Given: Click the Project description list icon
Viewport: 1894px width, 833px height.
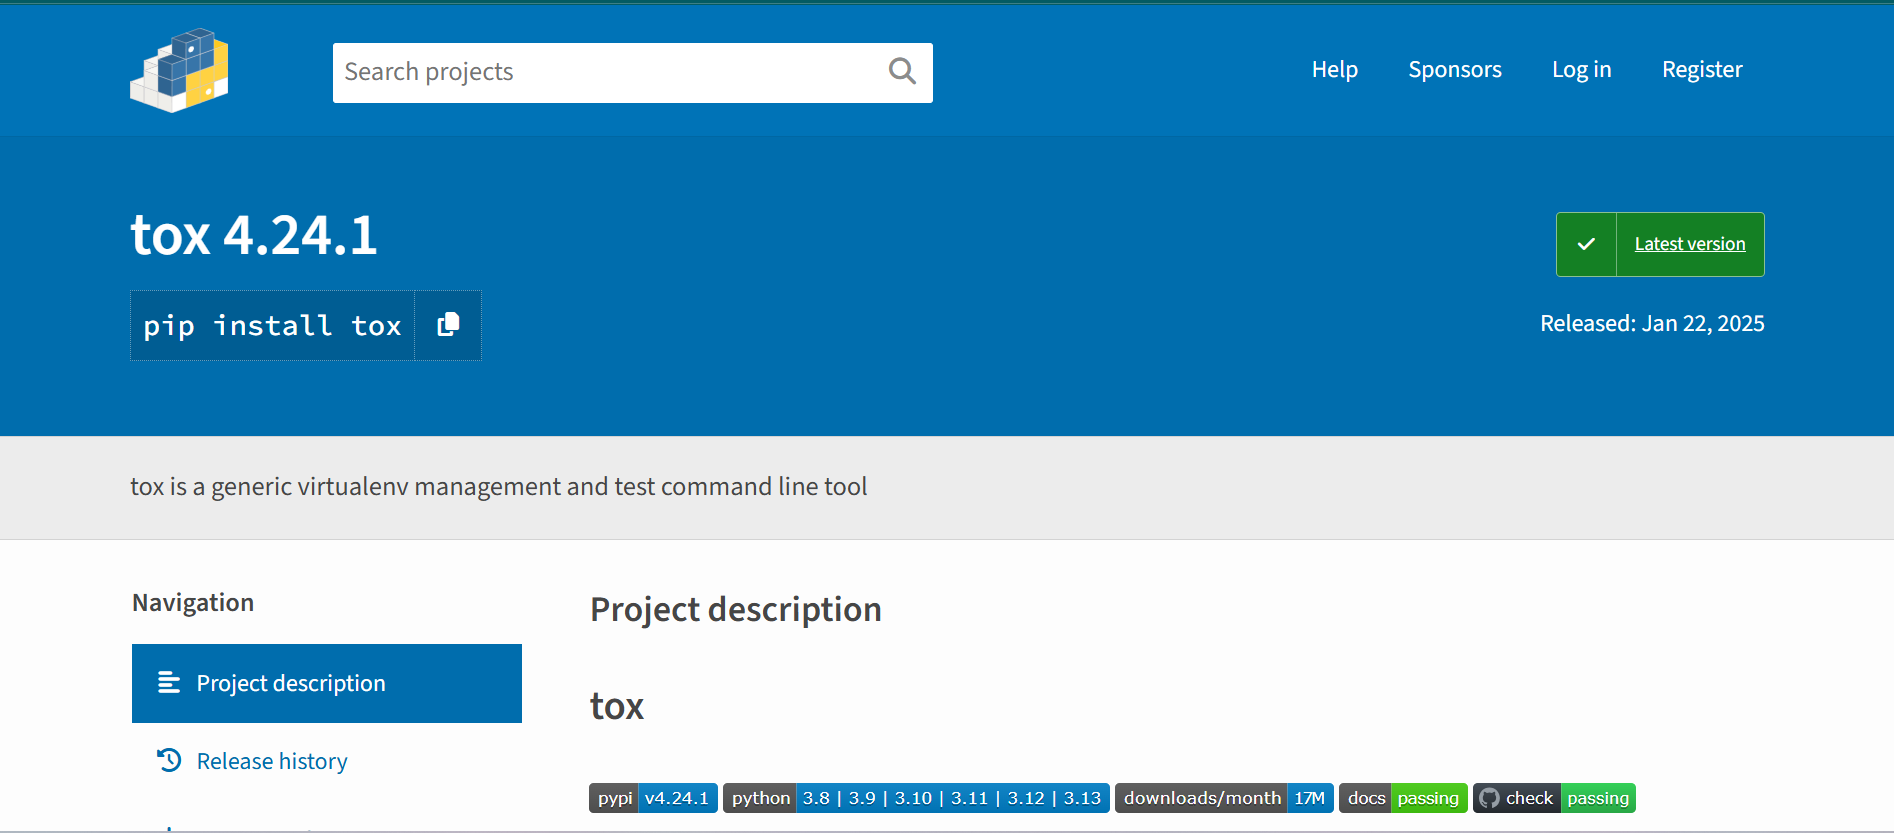Looking at the screenshot, I should pos(169,683).
